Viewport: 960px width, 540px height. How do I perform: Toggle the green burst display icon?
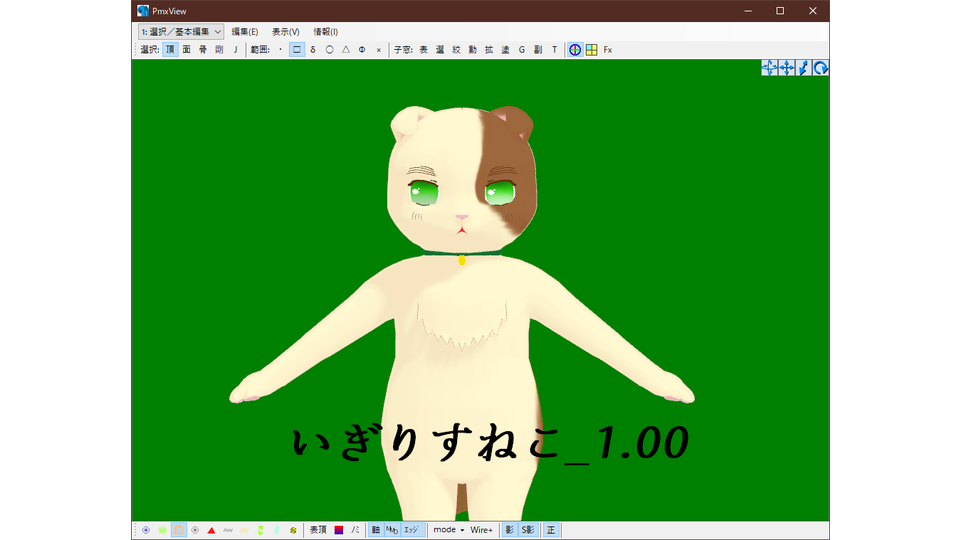point(162,530)
